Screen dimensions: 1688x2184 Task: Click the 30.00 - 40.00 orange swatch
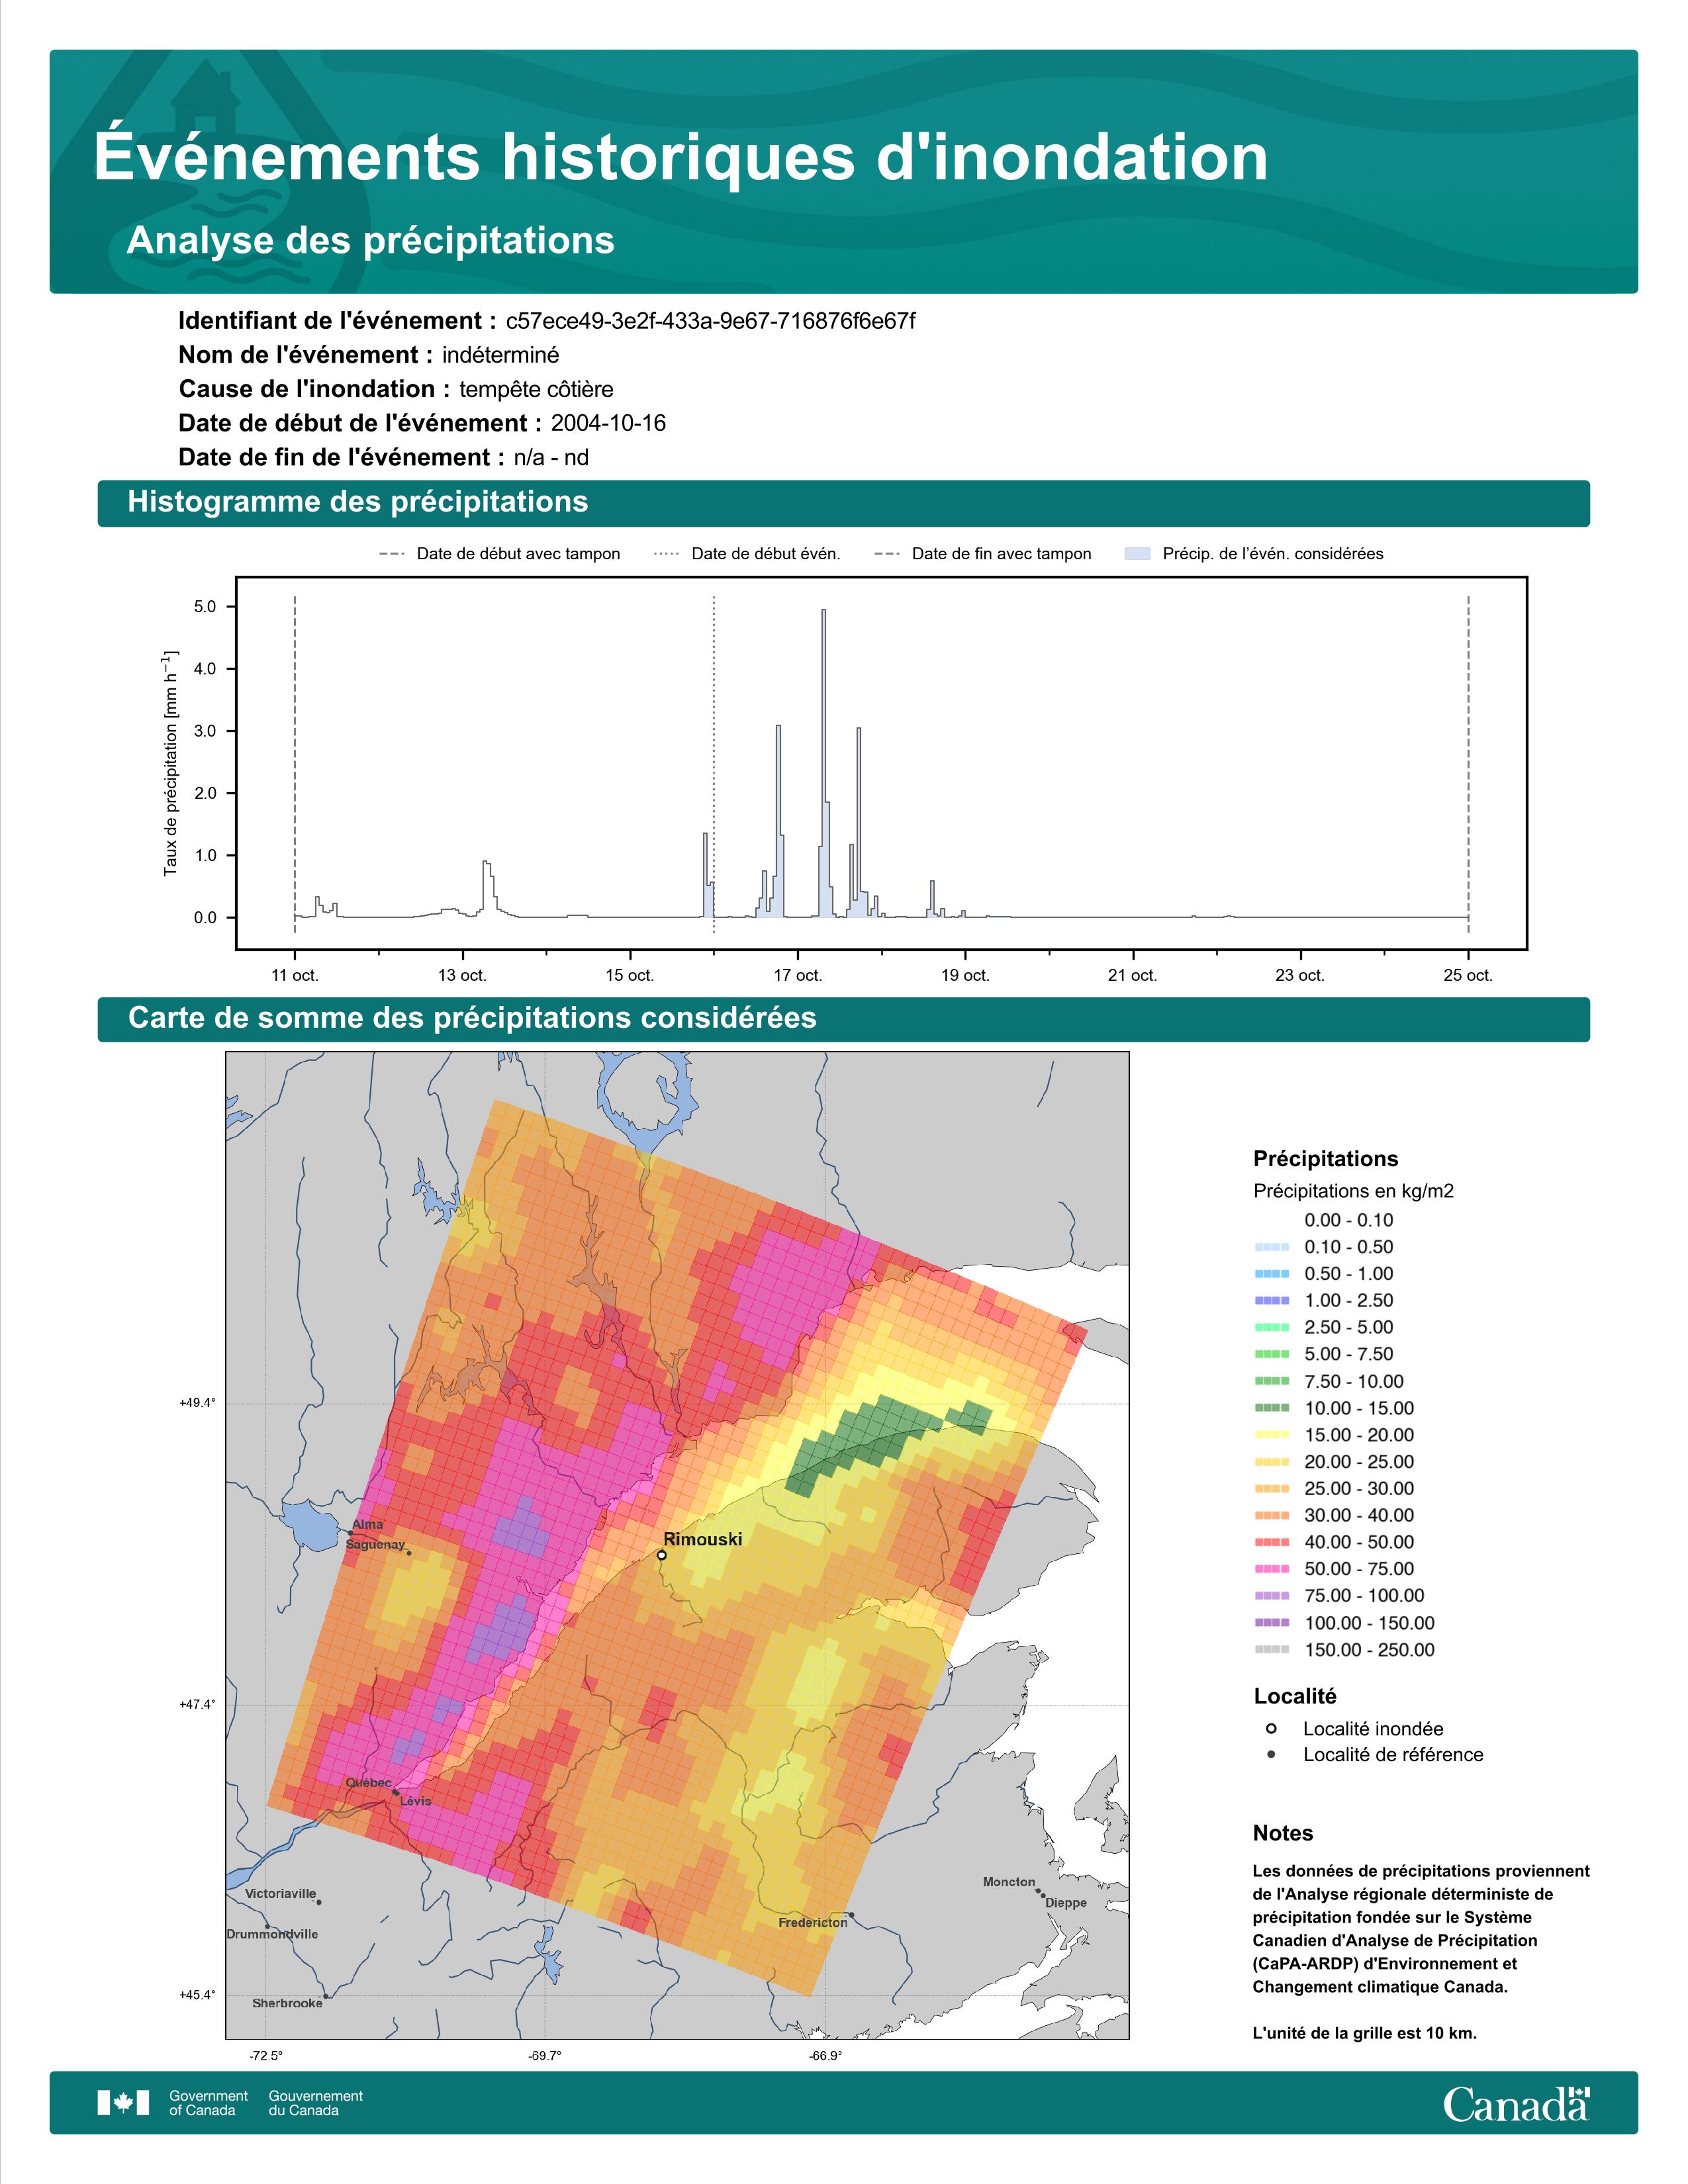click(x=1271, y=1515)
